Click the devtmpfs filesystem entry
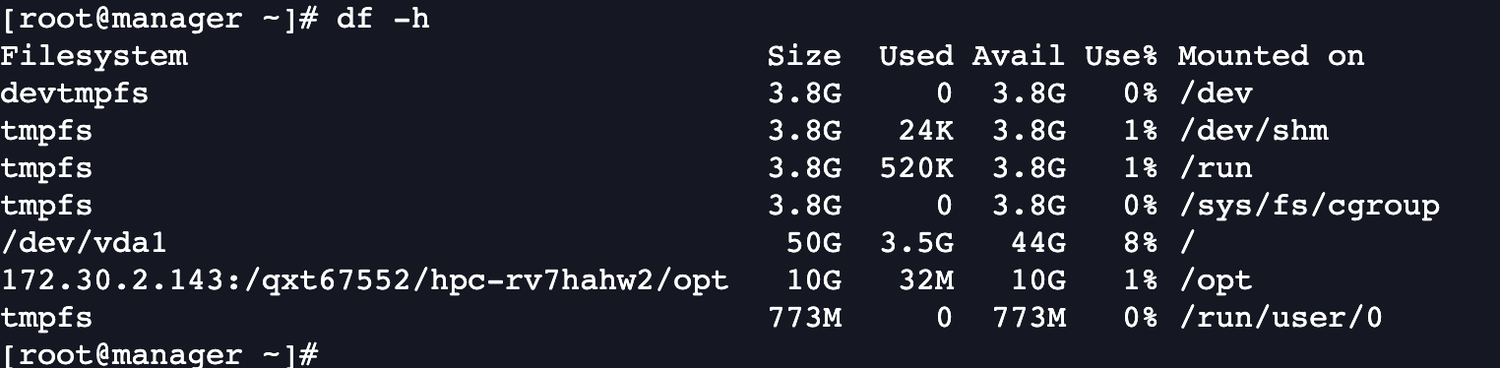This screenshot has width=1500, height=368. point(75,94)
